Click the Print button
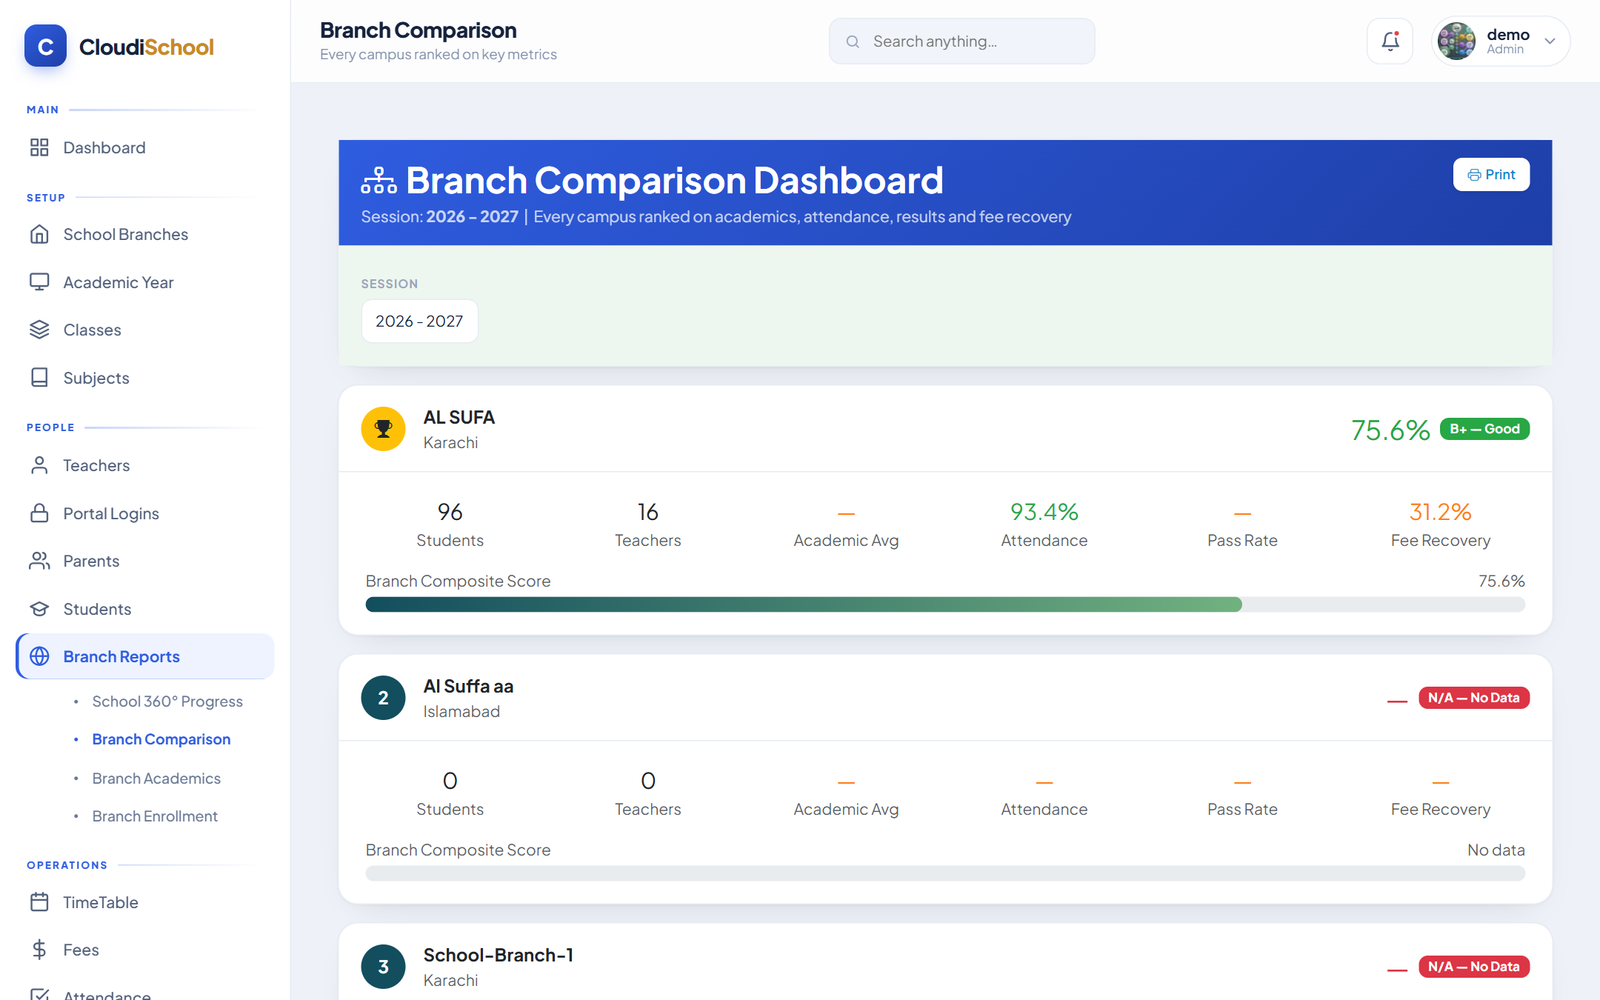 pos(1491,175)
